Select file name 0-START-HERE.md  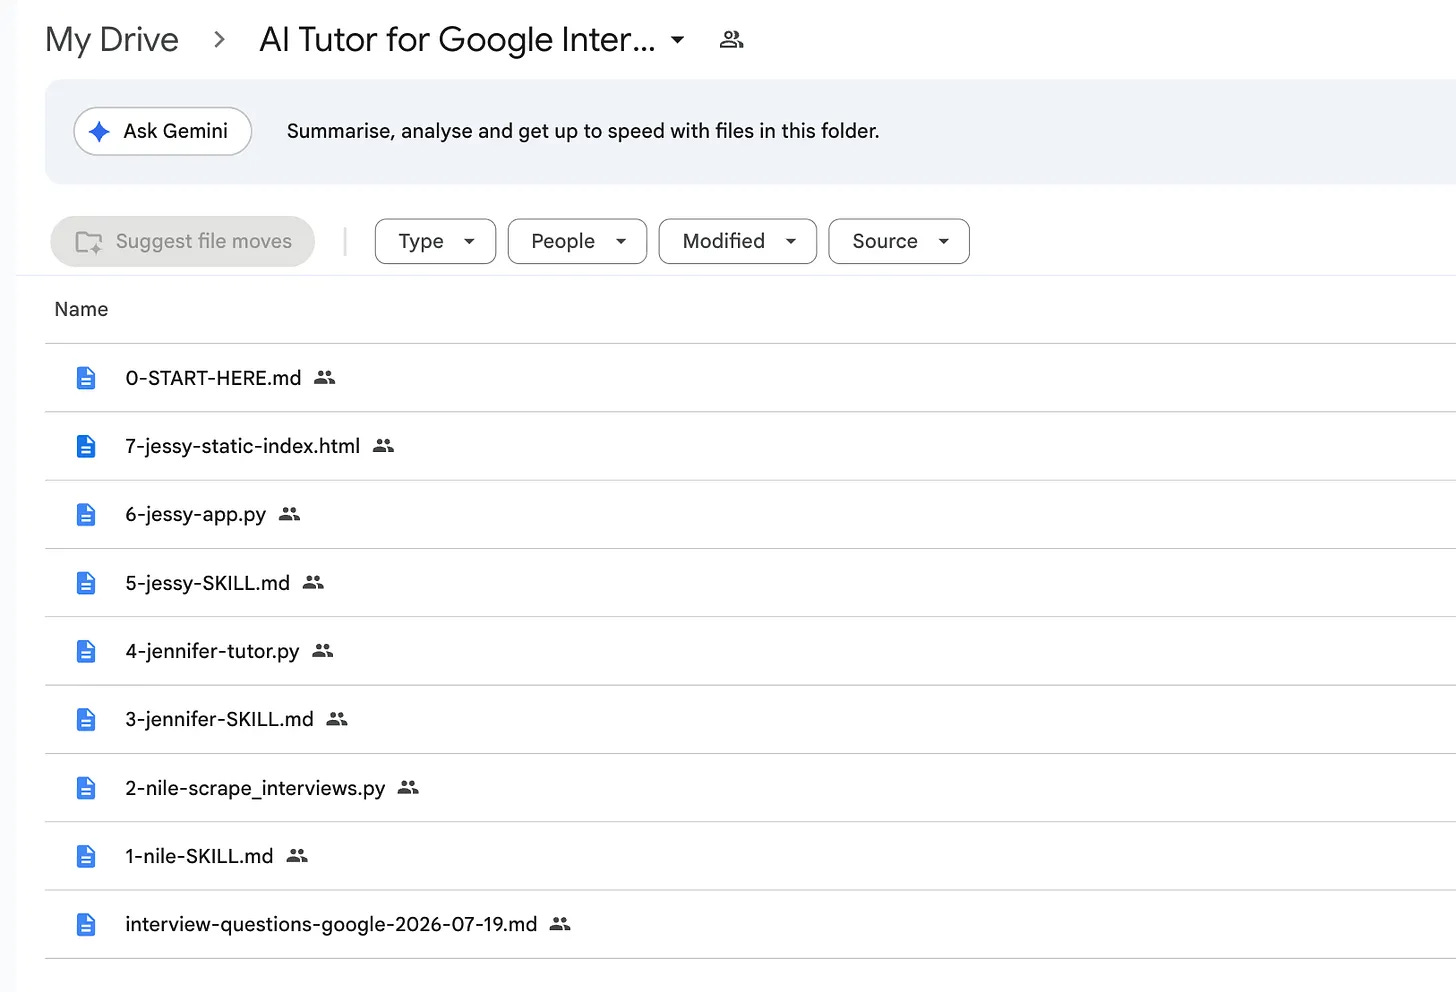tap(213, 378)
